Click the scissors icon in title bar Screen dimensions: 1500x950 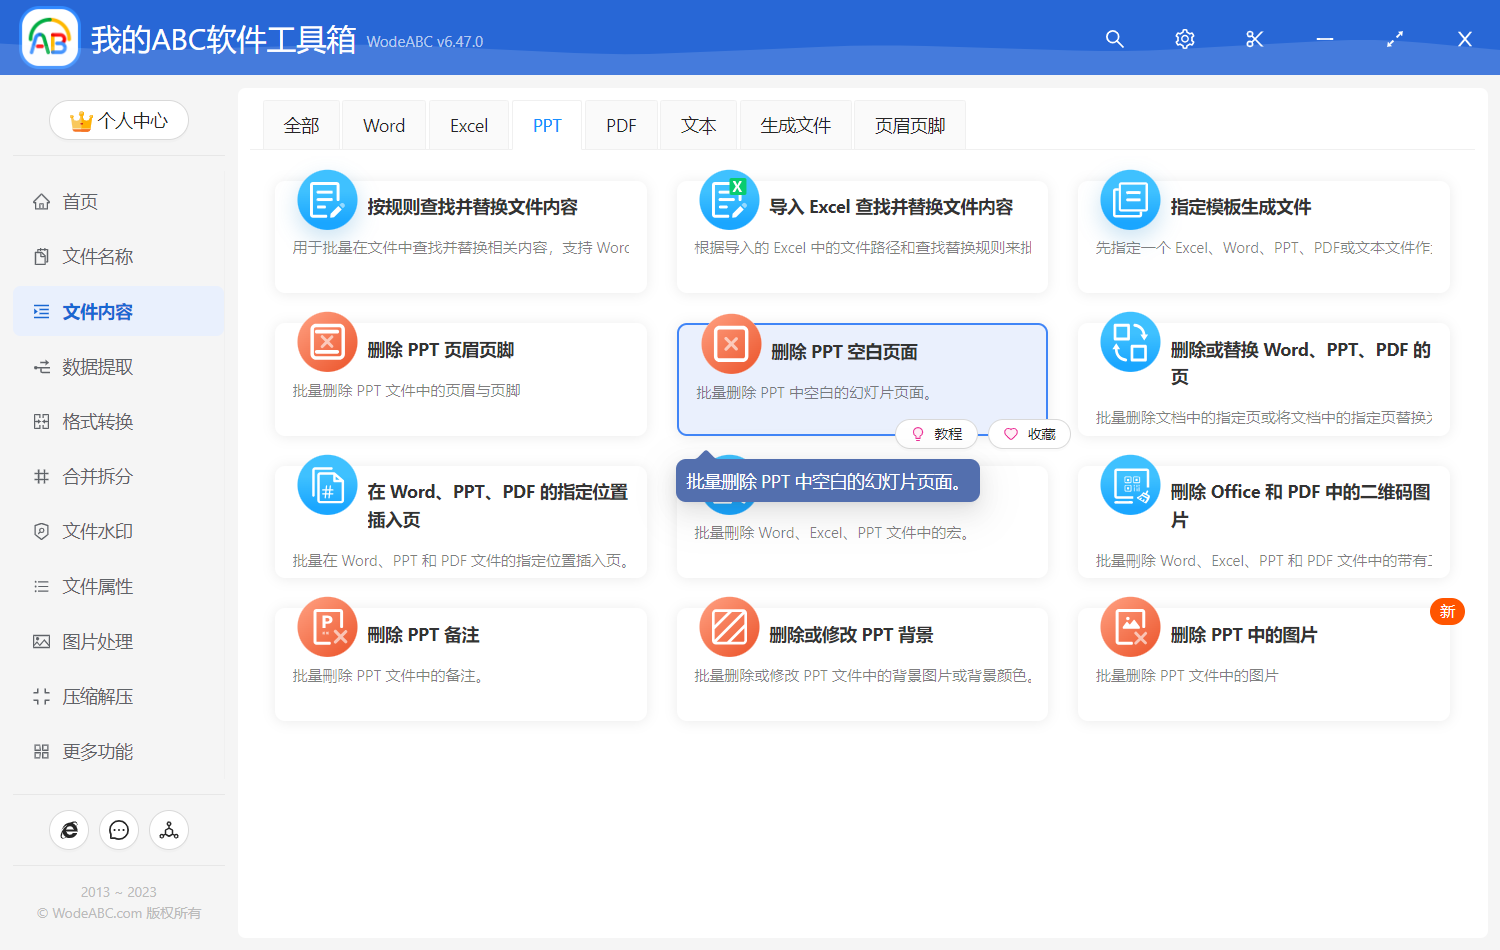point(1255,39)
